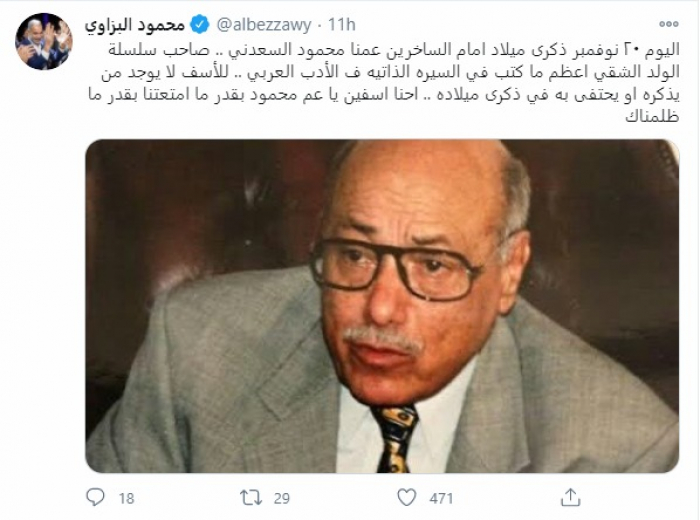
Task: Open the three-dot more options menu
Action: click(x=669, y=24)
